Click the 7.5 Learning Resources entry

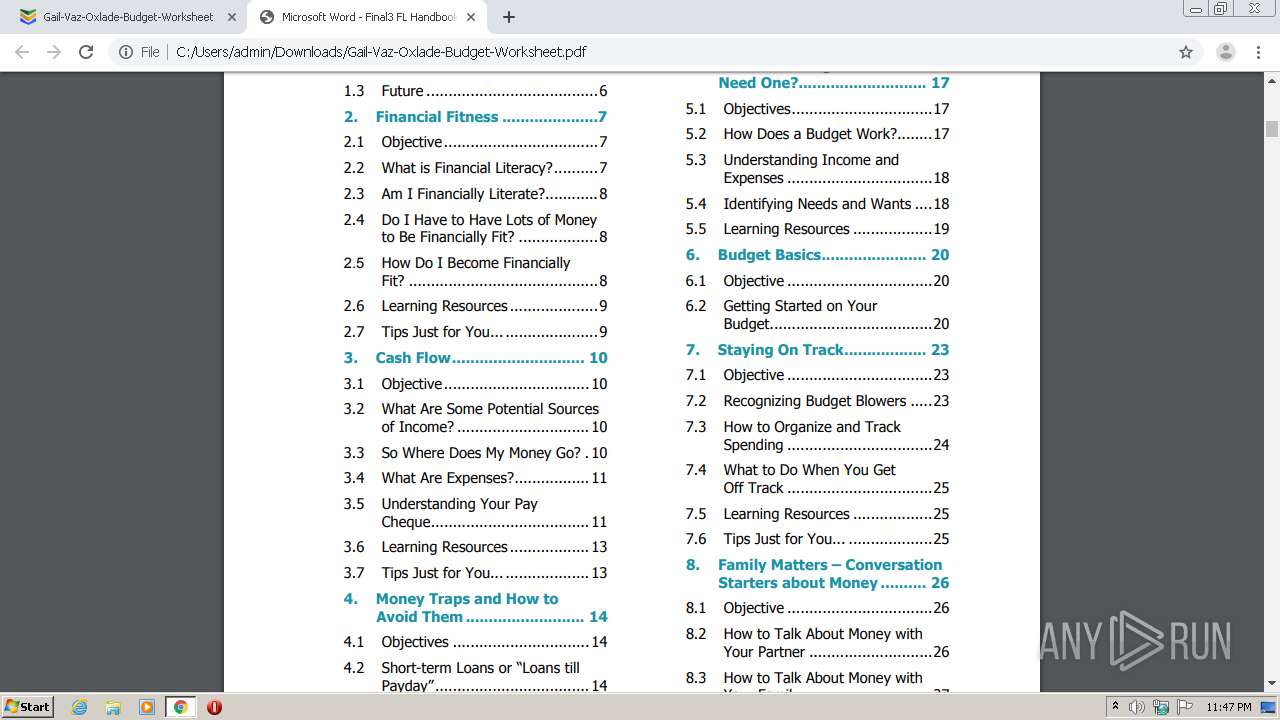point(817,514)
